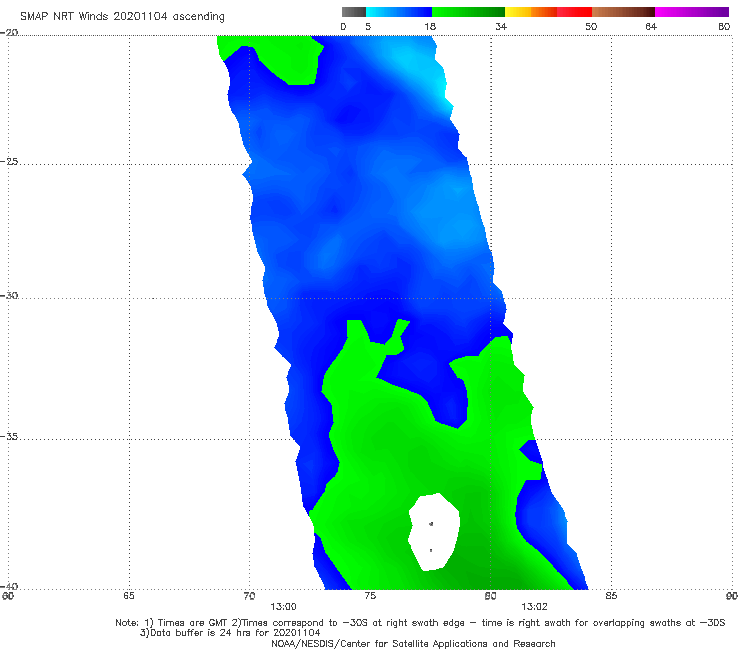This screenshot has height=650, width=740.
Task: Pick the yellow-to-red 34–50 colorbar segment
Action: [548, 12]
